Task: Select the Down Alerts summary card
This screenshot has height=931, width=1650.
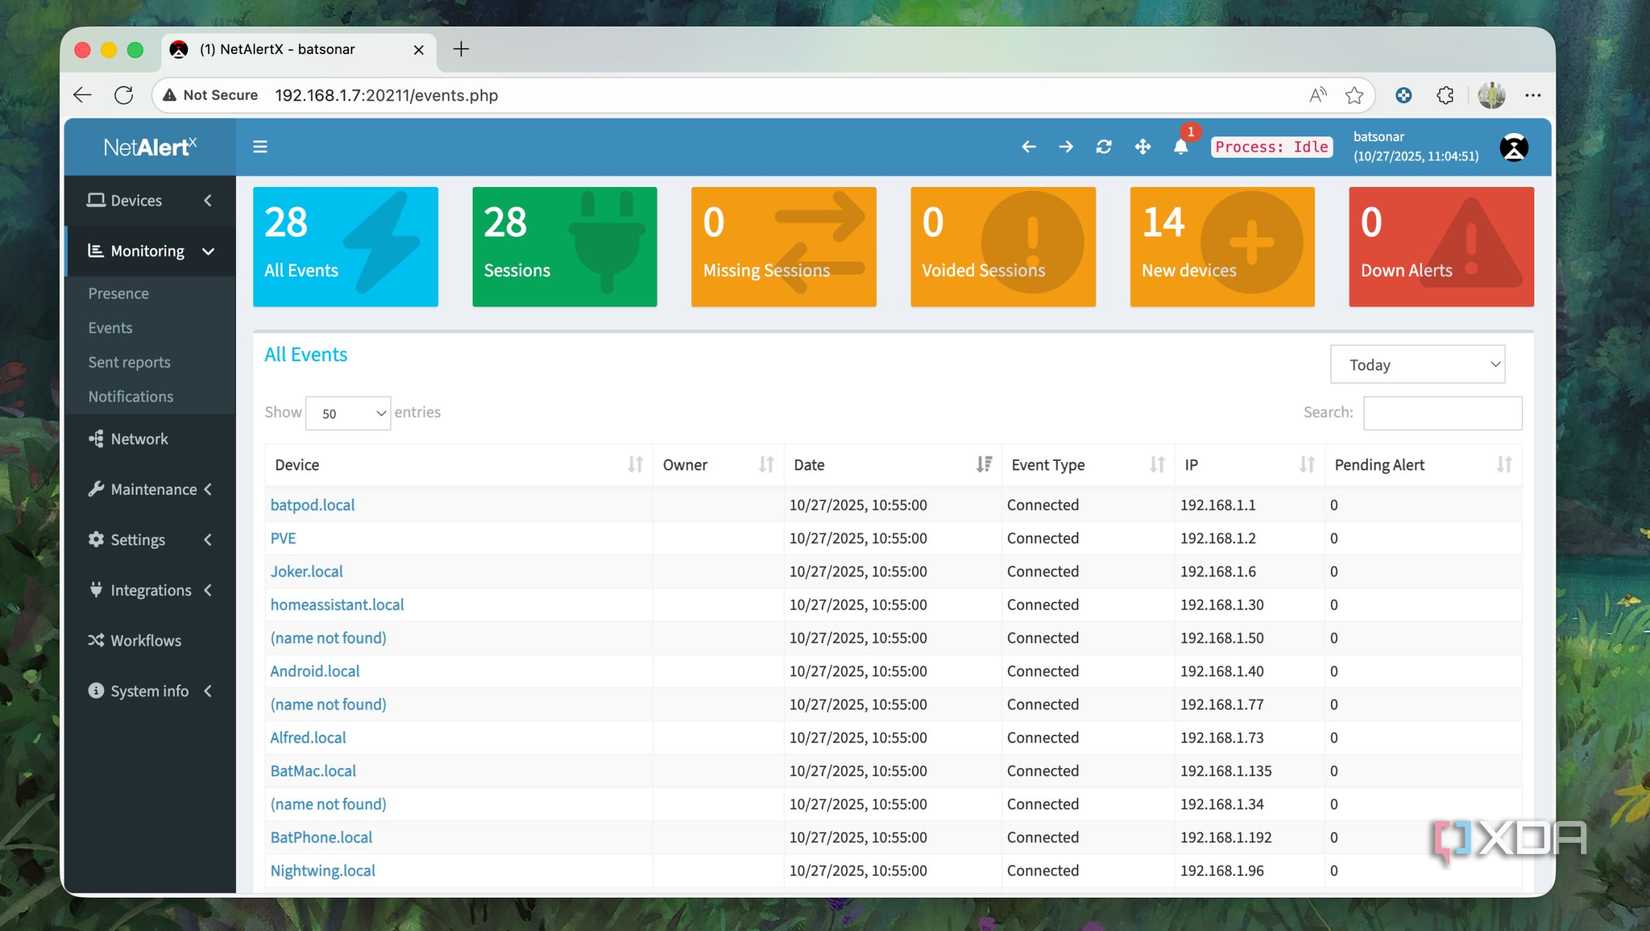Action: pos(1441,247)
